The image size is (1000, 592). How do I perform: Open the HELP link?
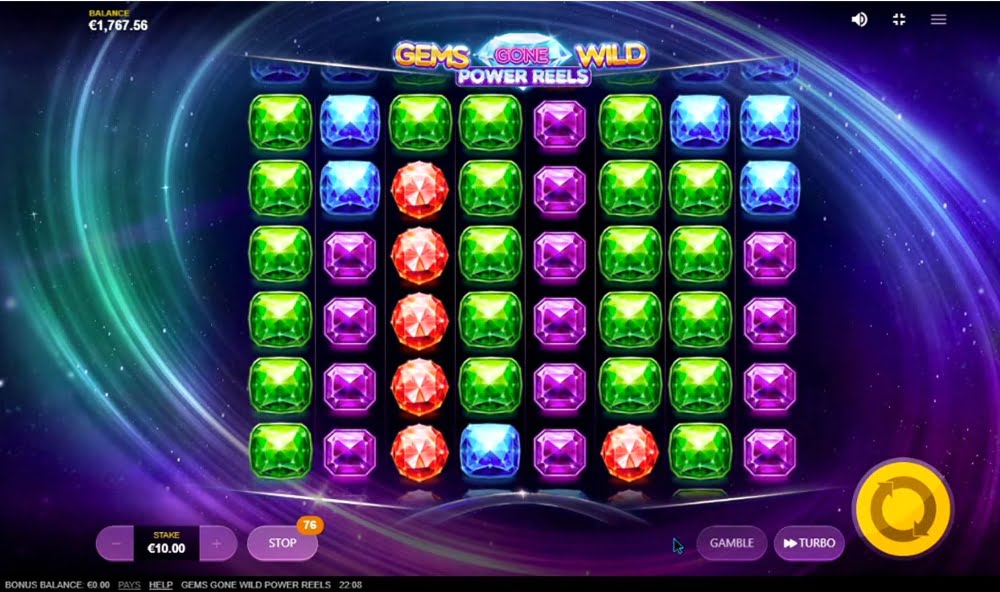[x=161, y=584]
